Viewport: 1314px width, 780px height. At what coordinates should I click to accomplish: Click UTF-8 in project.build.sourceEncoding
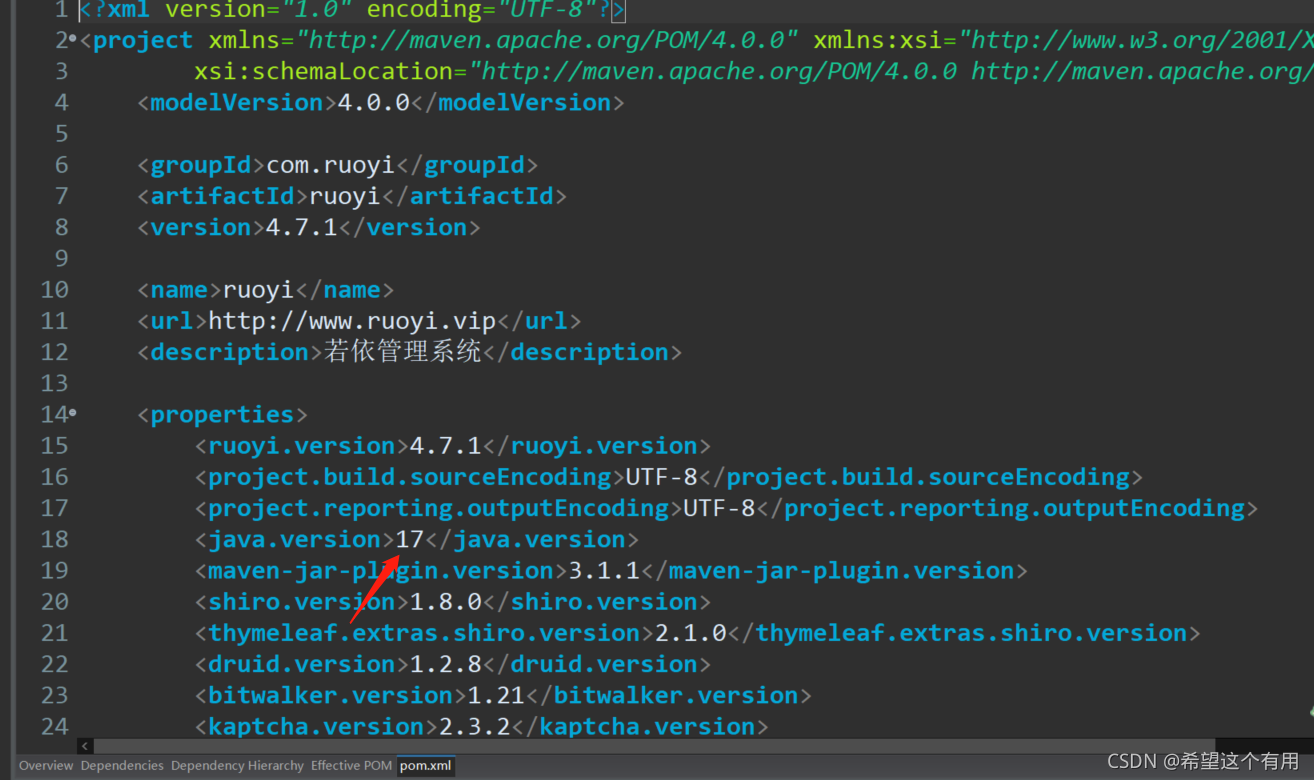tap(662, 477)
